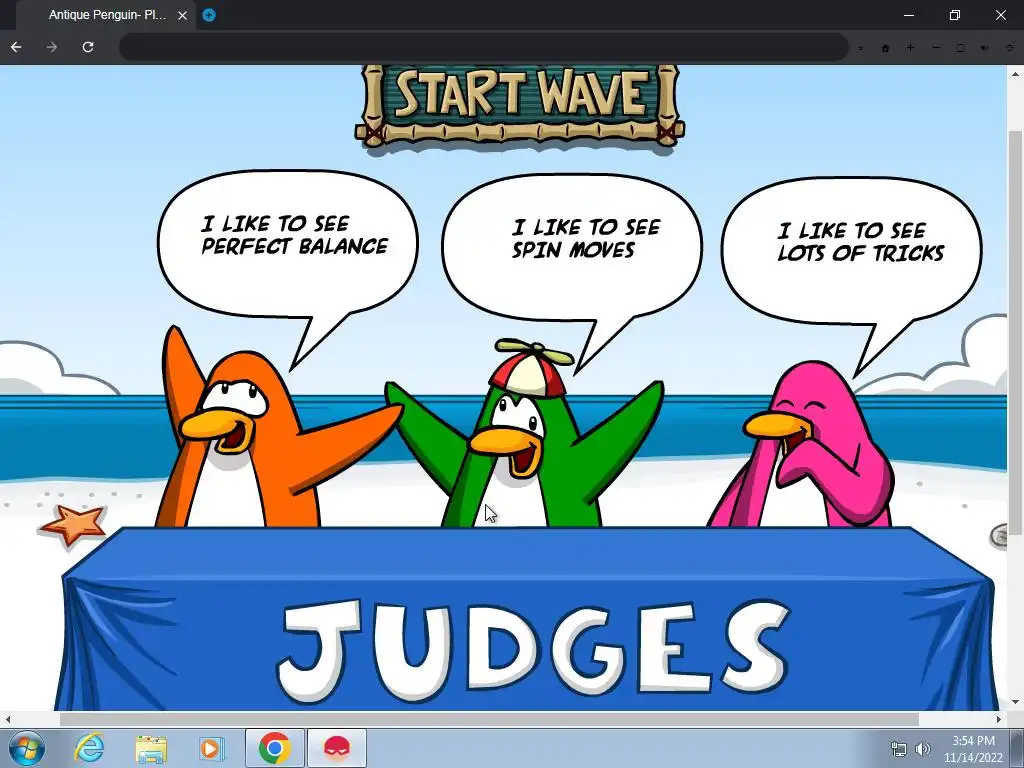Click the volume speaker tray icon
This screenshot has width=1024, height=768.
pos(923,749)
